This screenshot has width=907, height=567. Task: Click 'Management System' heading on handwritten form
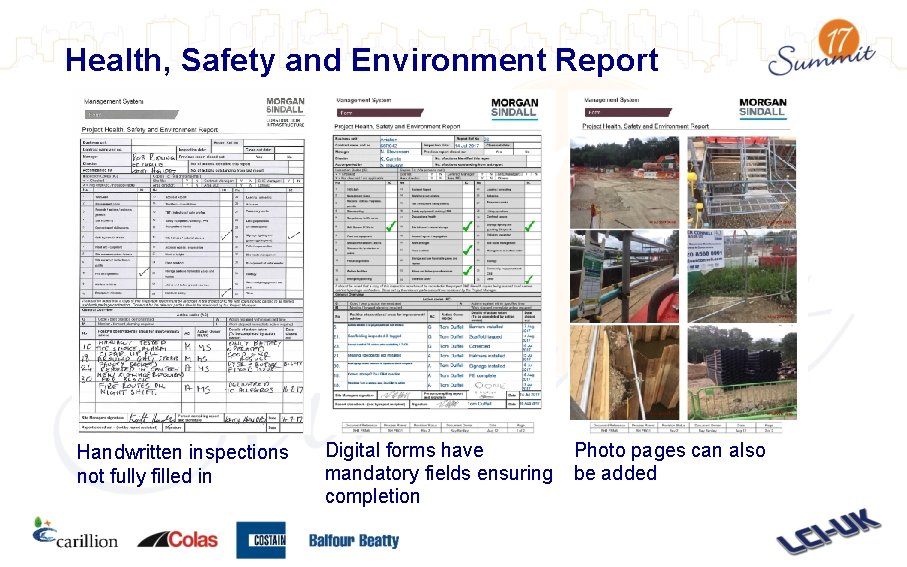coord(113,101)
